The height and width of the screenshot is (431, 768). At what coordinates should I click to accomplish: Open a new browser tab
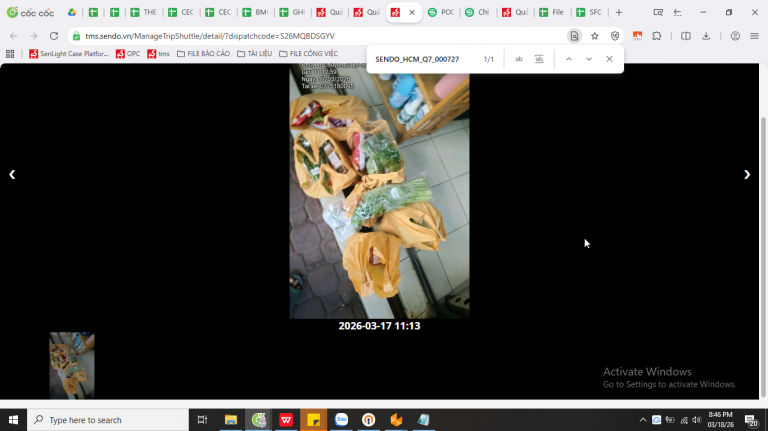pyautogui.click(x=619, y=12)
